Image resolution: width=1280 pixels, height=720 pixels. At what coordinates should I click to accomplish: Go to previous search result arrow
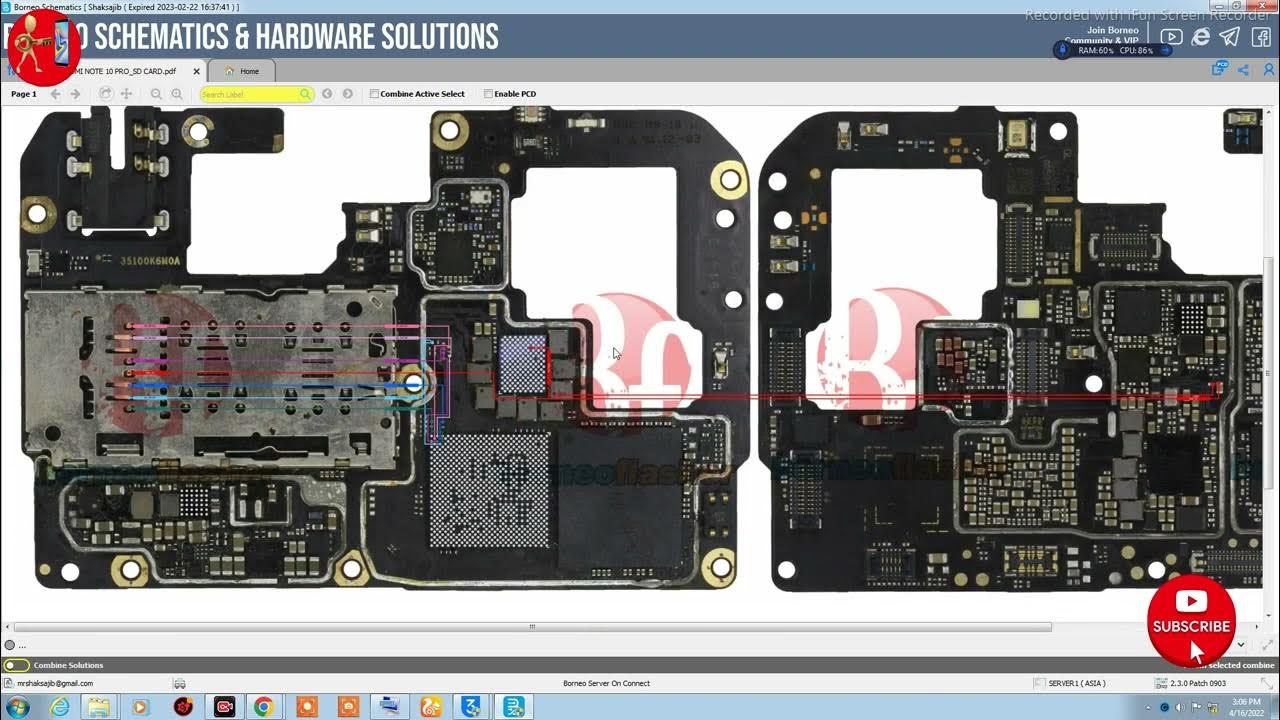click(x=327, y=94)
